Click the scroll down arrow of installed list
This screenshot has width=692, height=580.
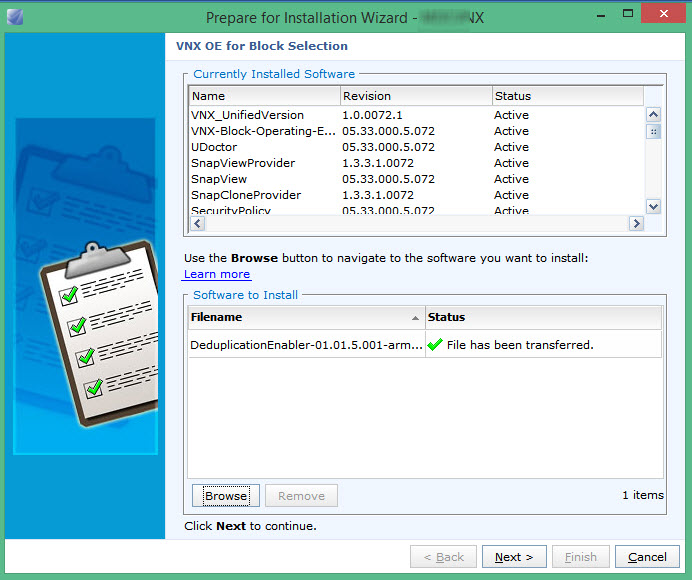coord(653,206)
